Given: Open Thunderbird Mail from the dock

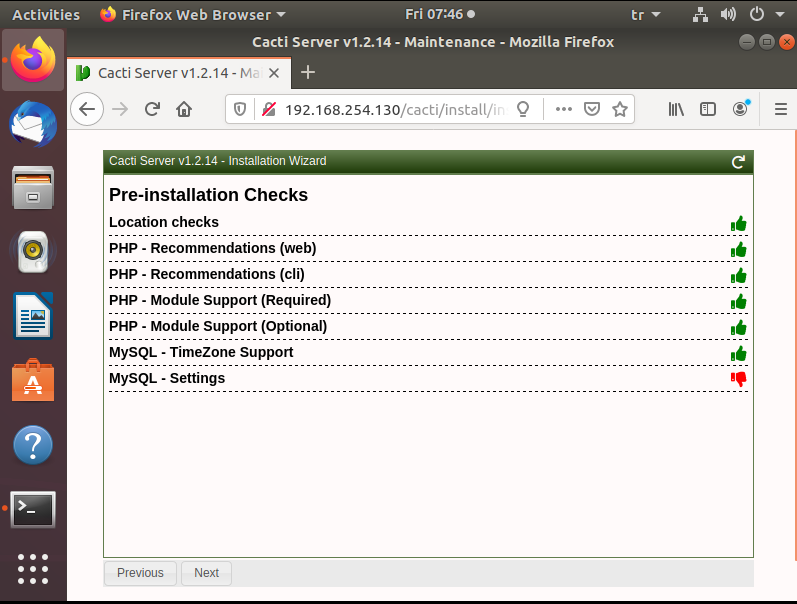Looking at the screenshot, I should coord(33,124).
